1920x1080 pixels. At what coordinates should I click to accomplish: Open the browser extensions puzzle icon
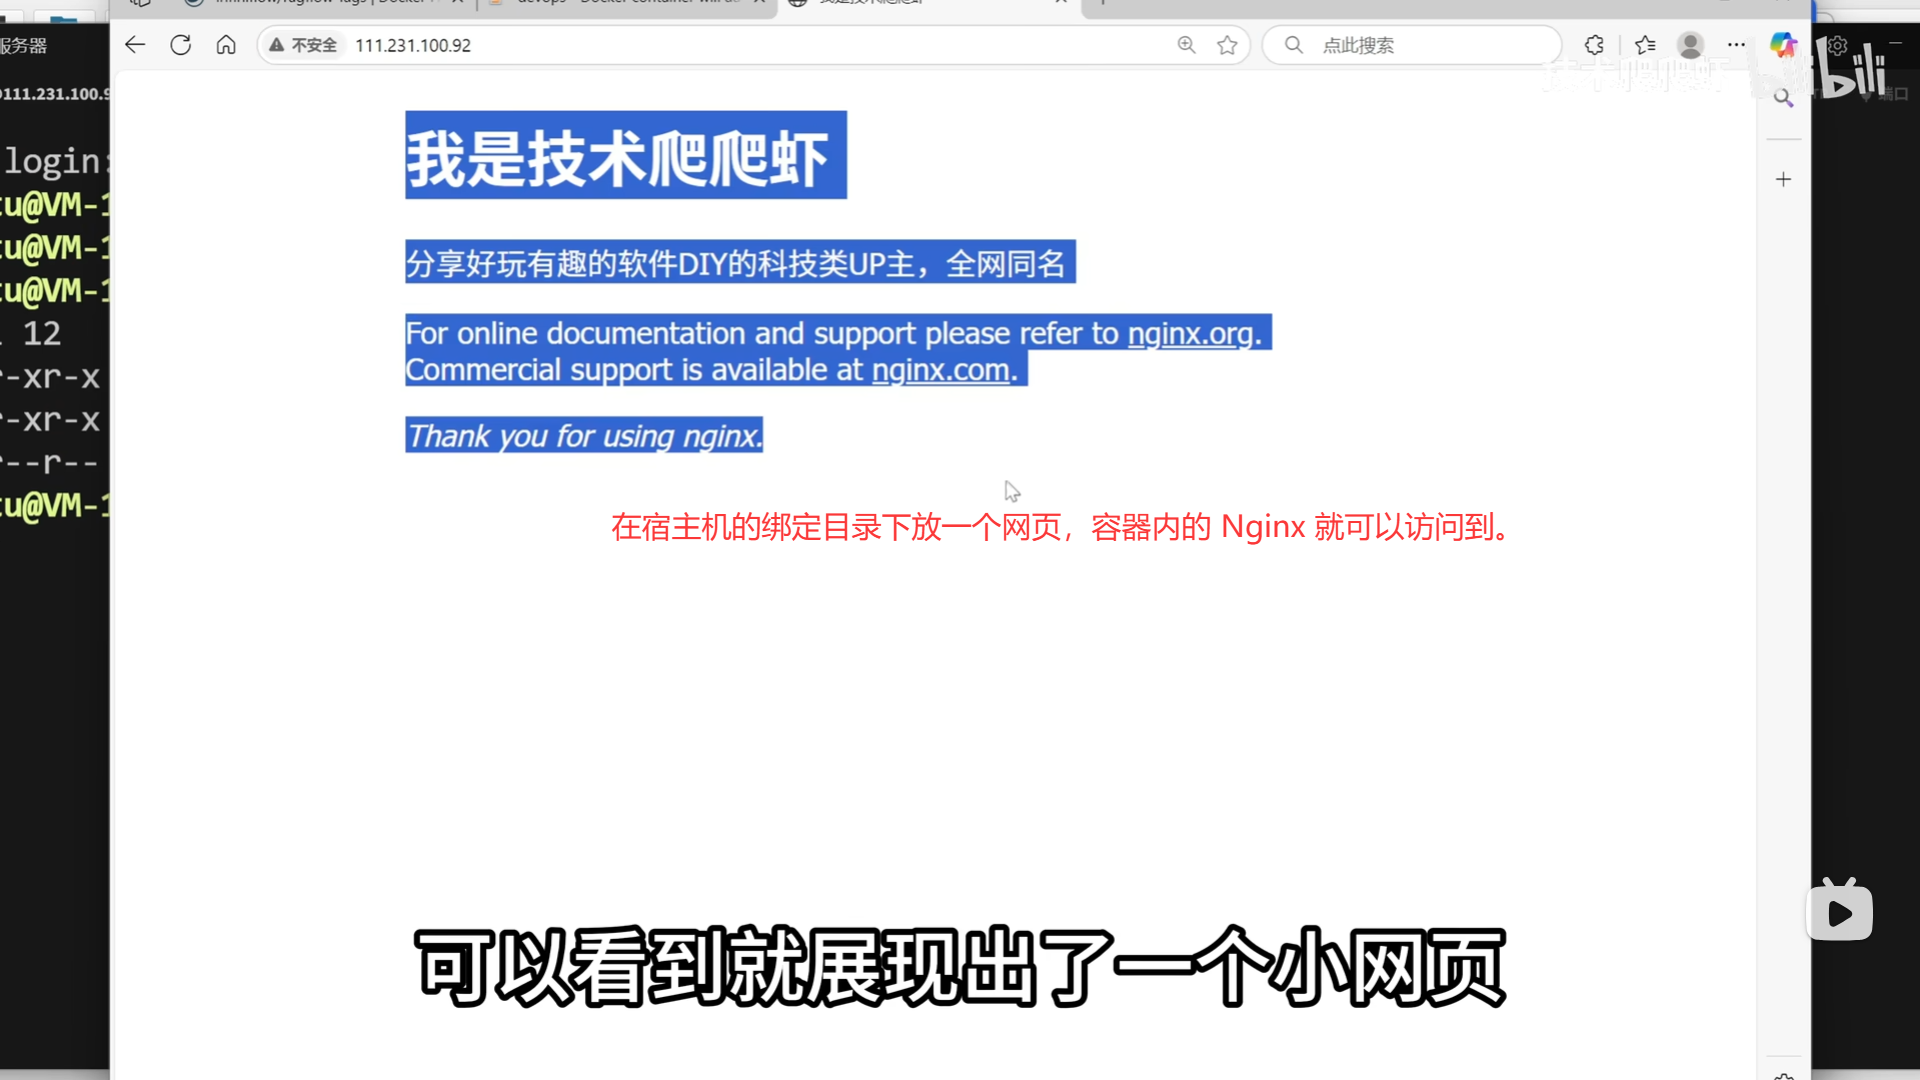tap(1594, 45)
